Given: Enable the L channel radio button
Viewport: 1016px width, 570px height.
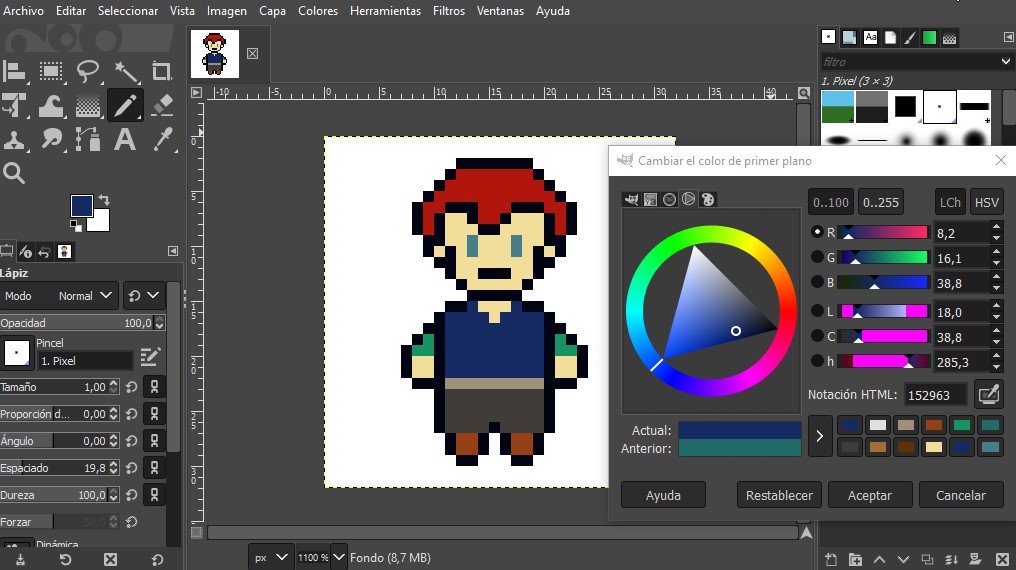Looking at the screenshot, I should point(817,311).
